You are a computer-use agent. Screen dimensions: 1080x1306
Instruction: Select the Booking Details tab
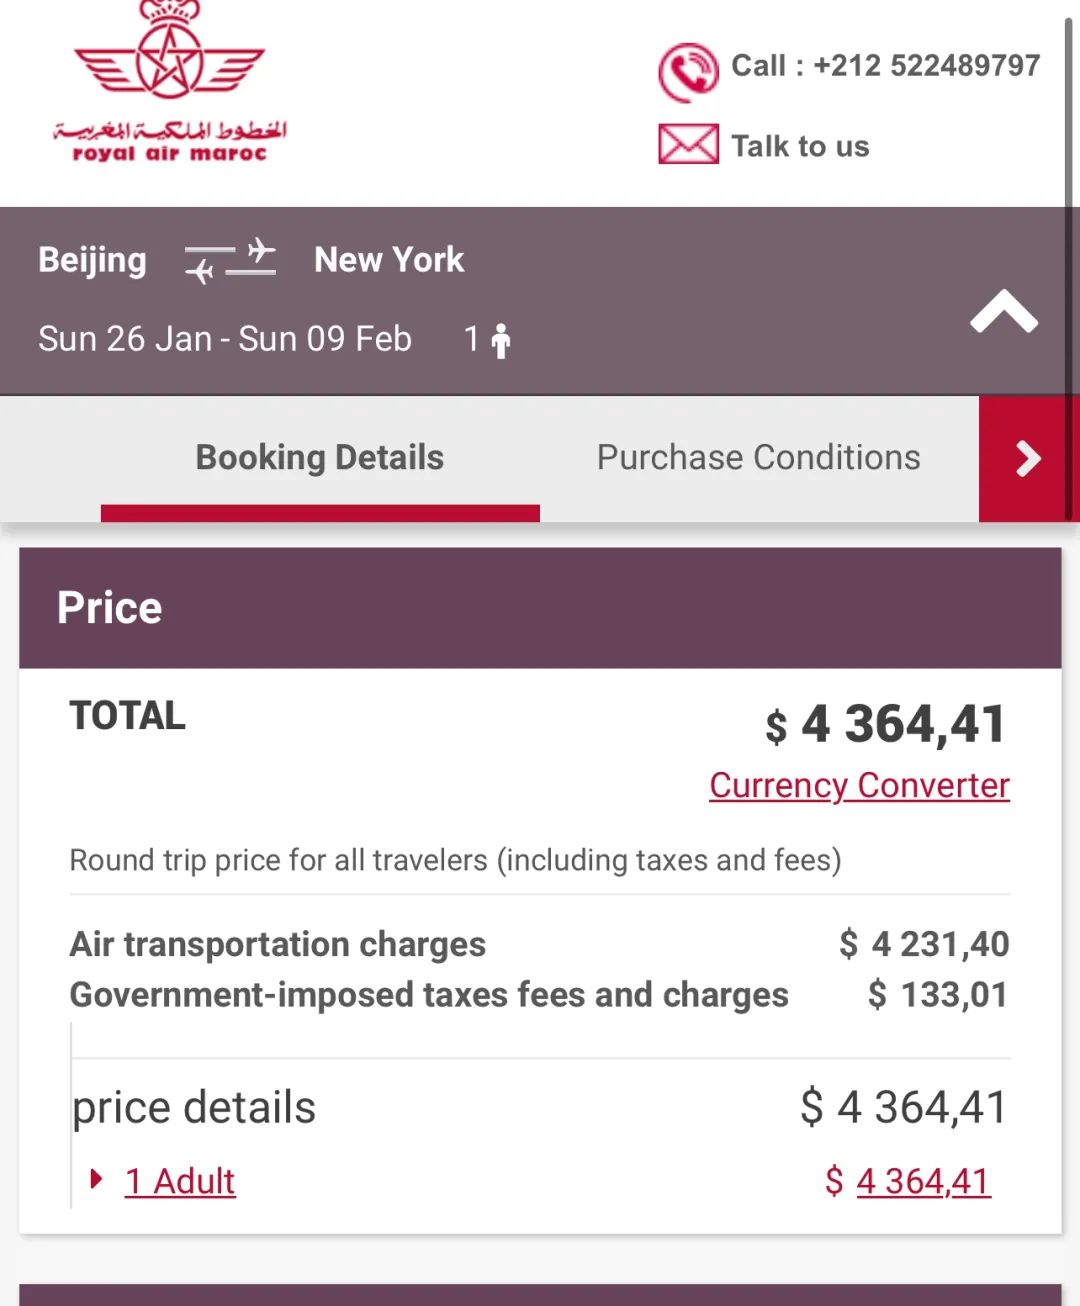pyautogui.click(x=320, y=458)
